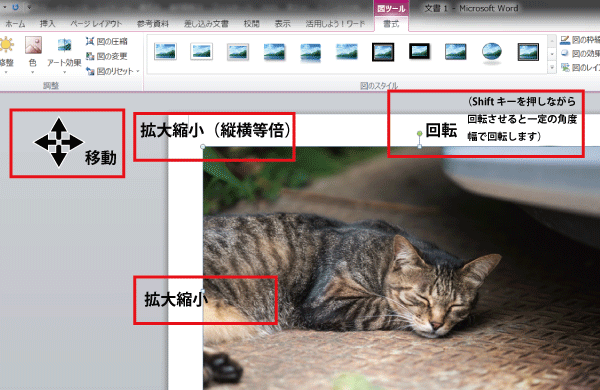Image resolution: width=600 pixels, height=390 pixels.
Task: Apply the Beveled Matte White picture style
Action: [201, 52]
